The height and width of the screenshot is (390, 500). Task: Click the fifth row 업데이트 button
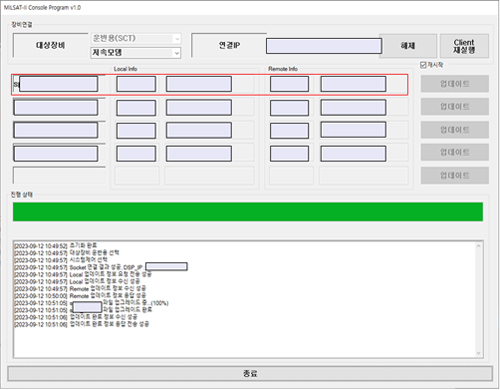[455, 175]
